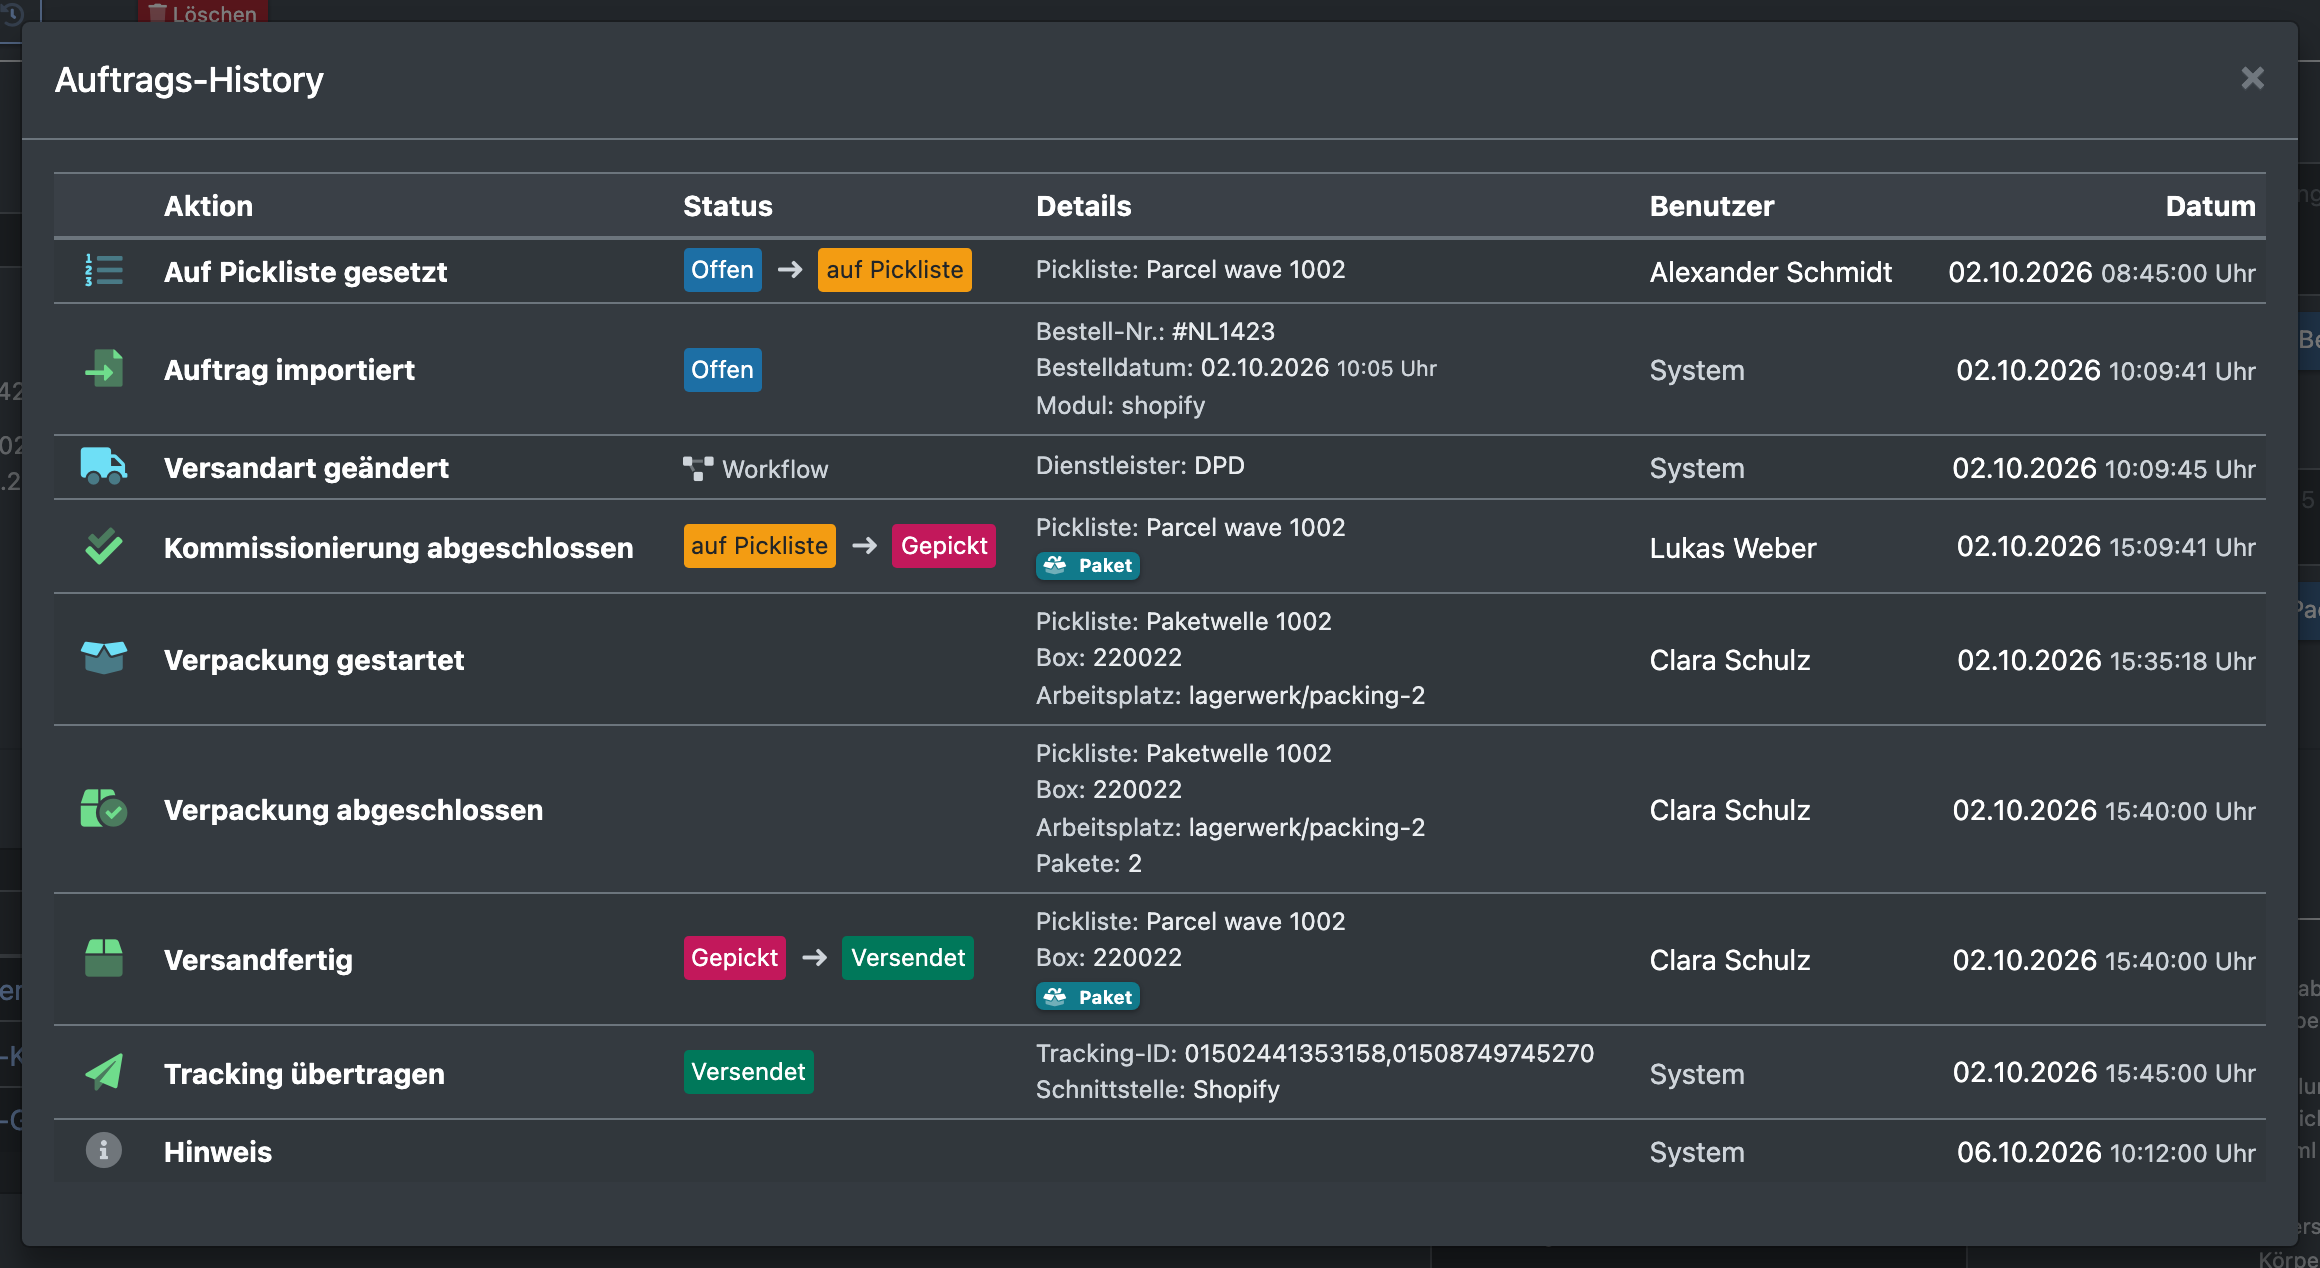The width and height of the screenshot is (2320, 1268).
Task: Click the info icon in the Hinweis row
Action: coord(104,1150)
